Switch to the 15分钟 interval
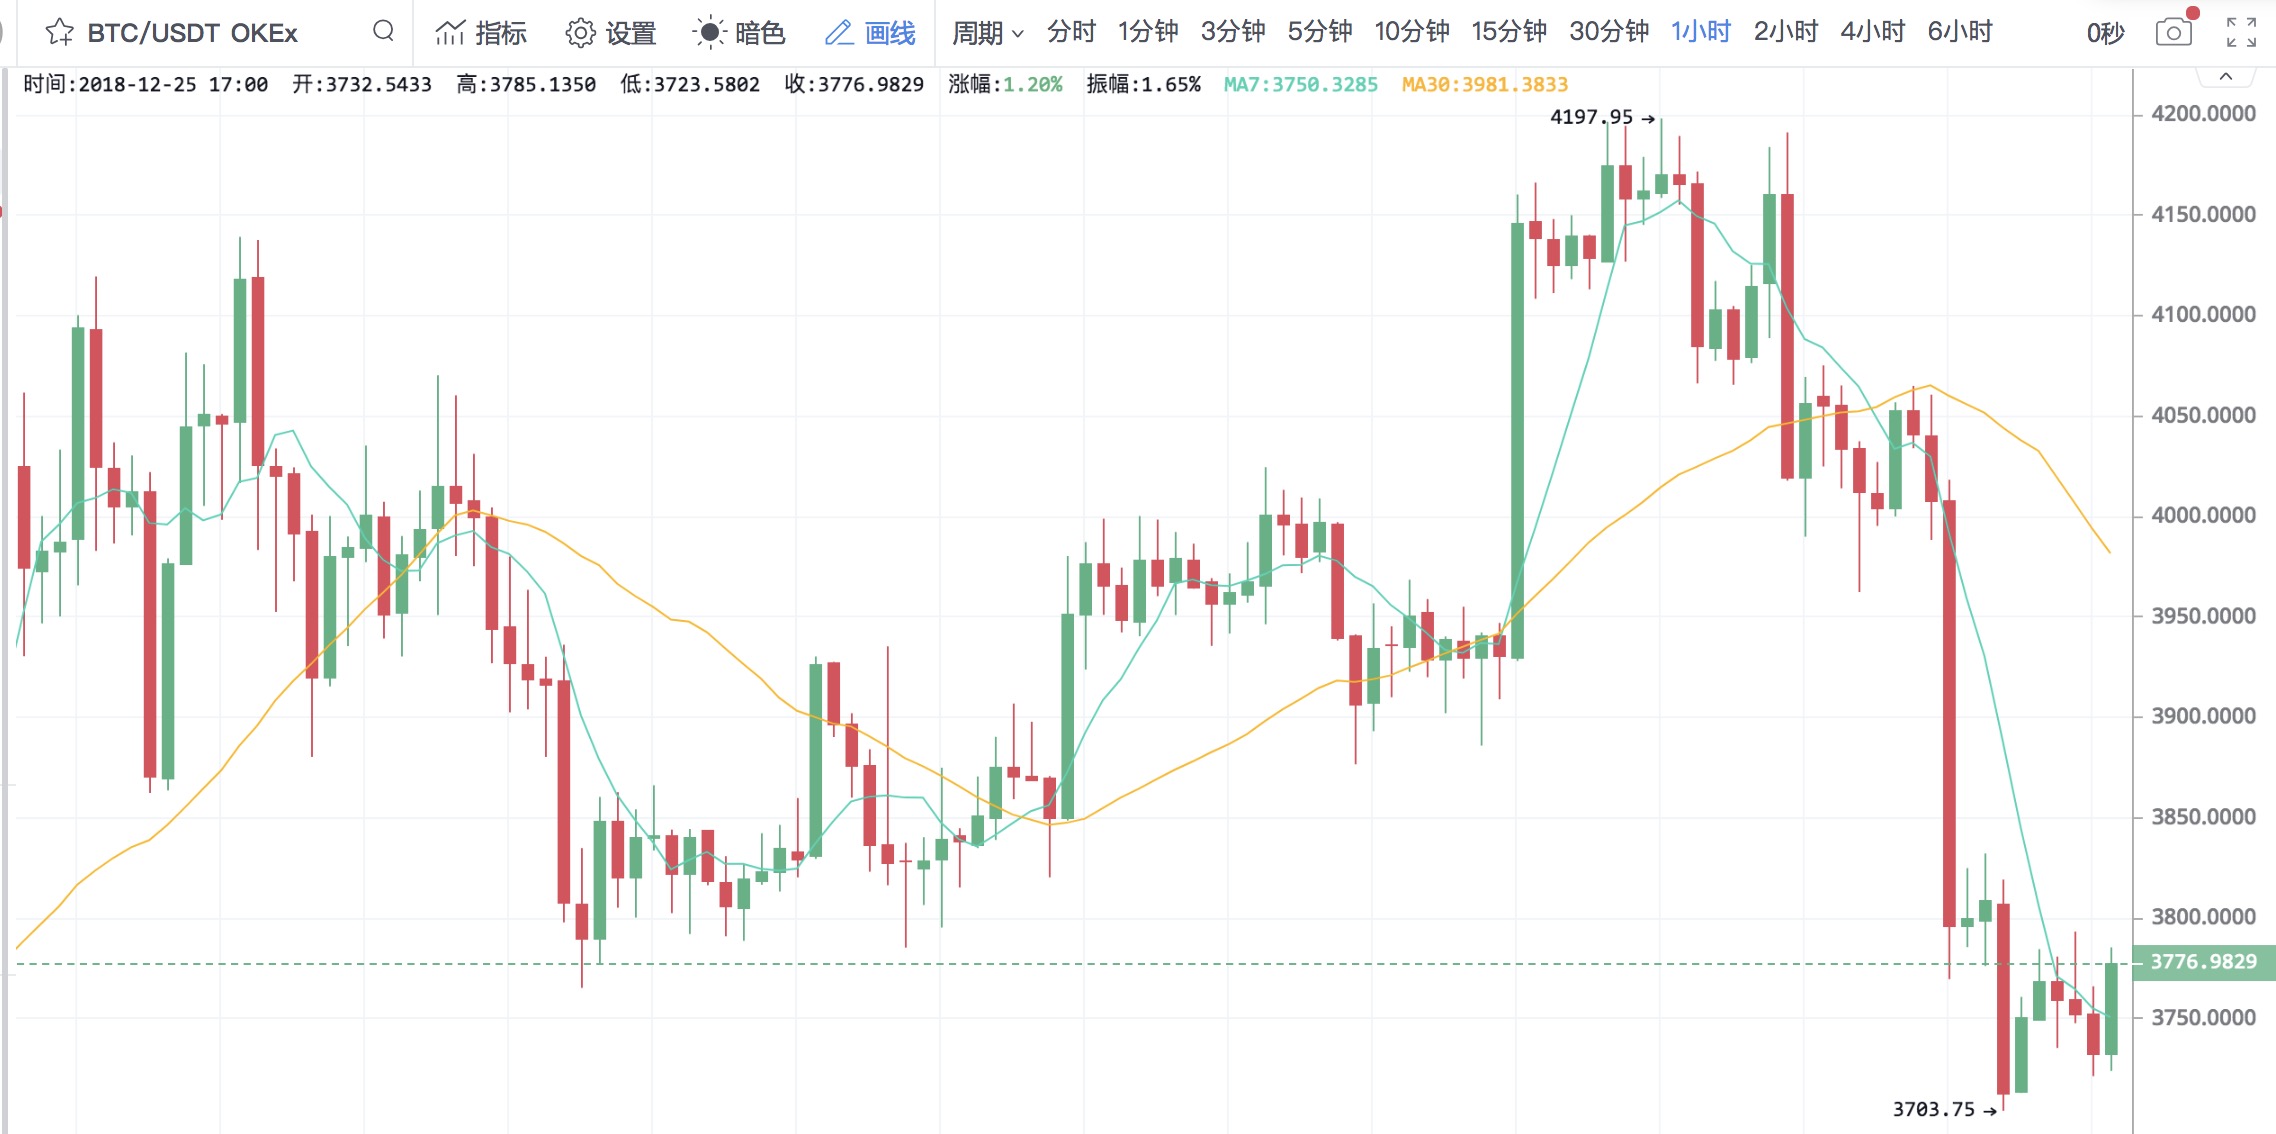The image size is (2276, 1134). [x=1508, y=33]
